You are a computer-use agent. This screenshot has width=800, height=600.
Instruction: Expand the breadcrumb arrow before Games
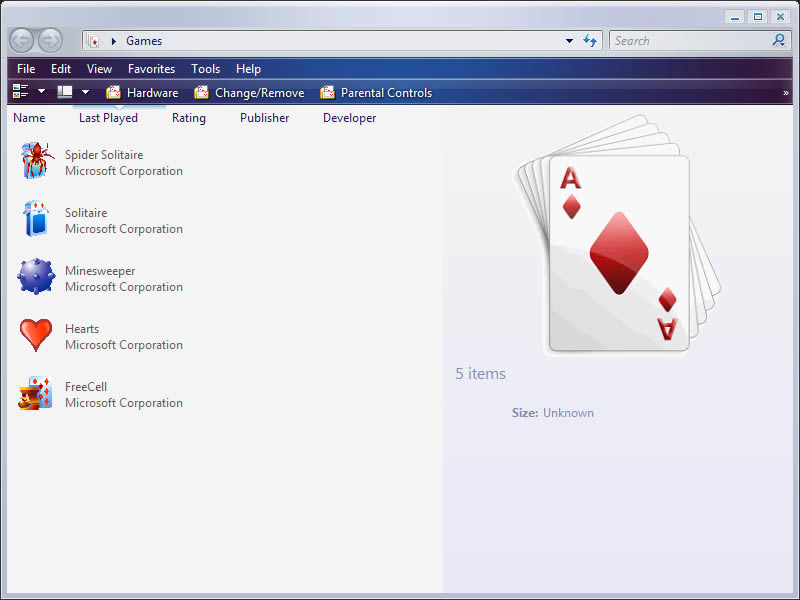[x=114, y=41]
